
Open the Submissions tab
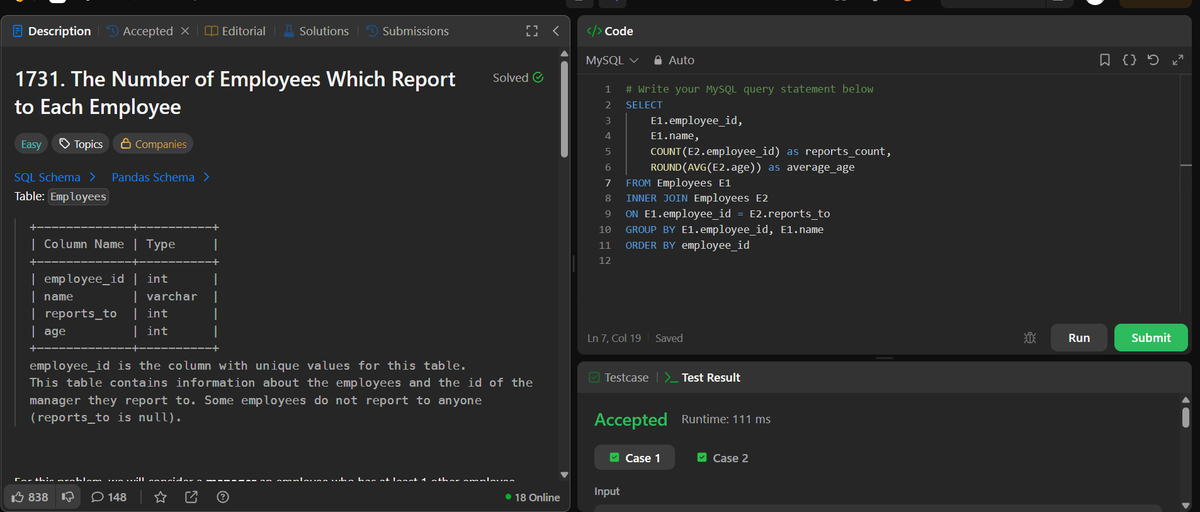tap(407, 31)
